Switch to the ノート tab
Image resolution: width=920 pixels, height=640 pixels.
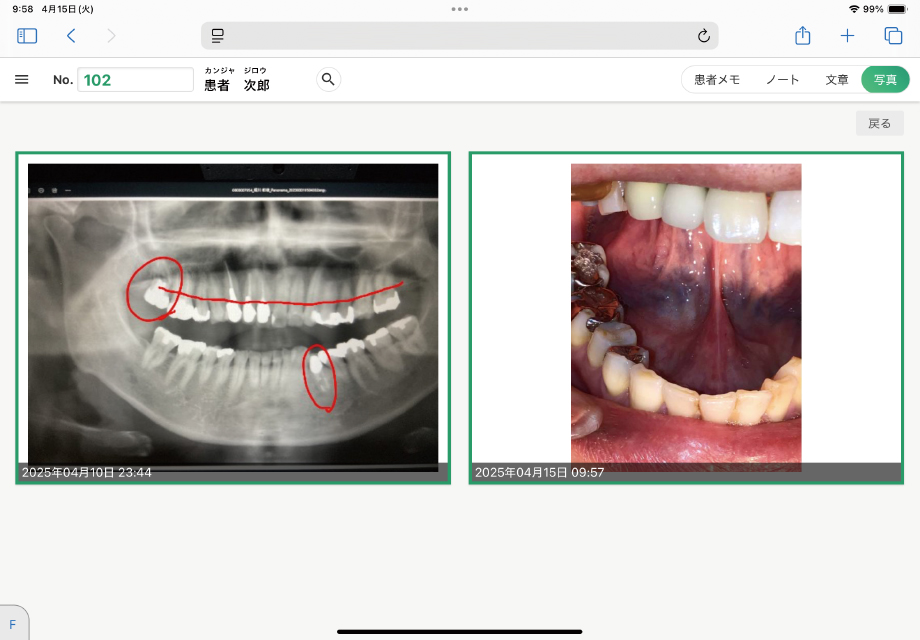[x=782, y=80]
